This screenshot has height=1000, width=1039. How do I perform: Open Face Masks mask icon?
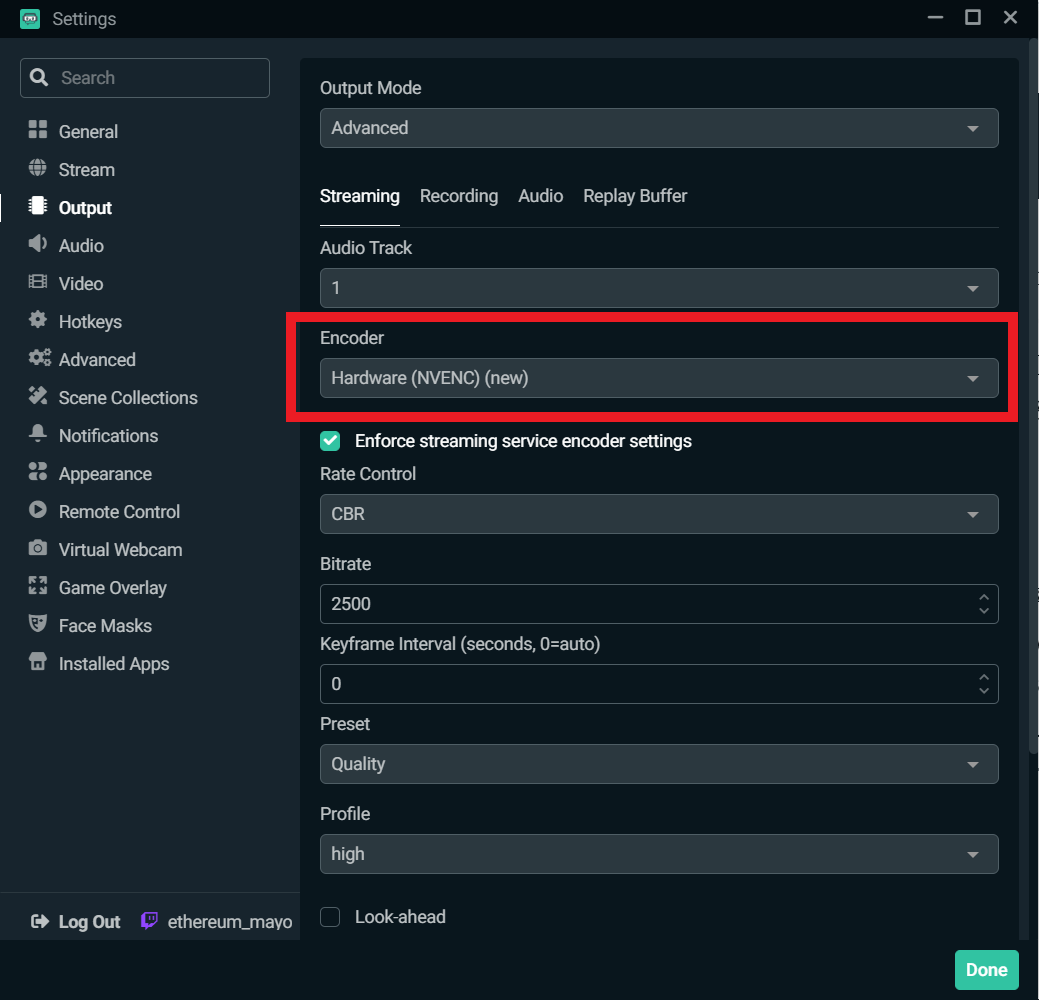pyautogui.click(x=38, y=624)
